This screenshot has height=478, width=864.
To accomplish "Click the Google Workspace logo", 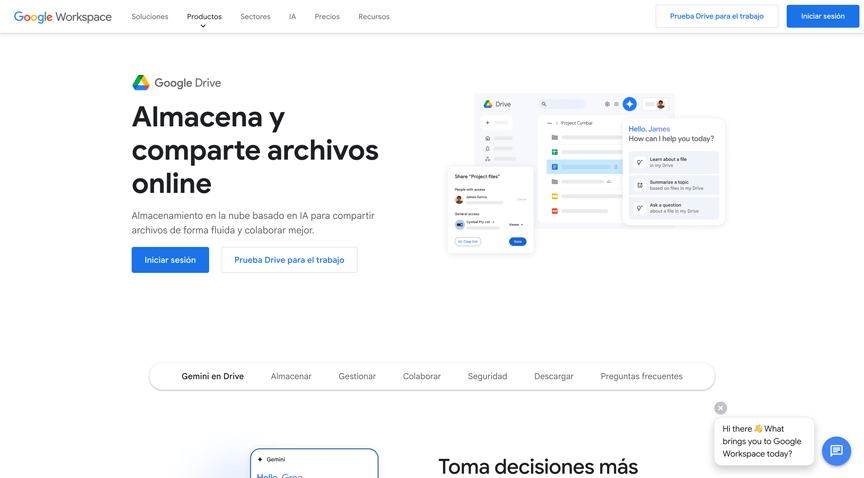I will tap(63, 17).
